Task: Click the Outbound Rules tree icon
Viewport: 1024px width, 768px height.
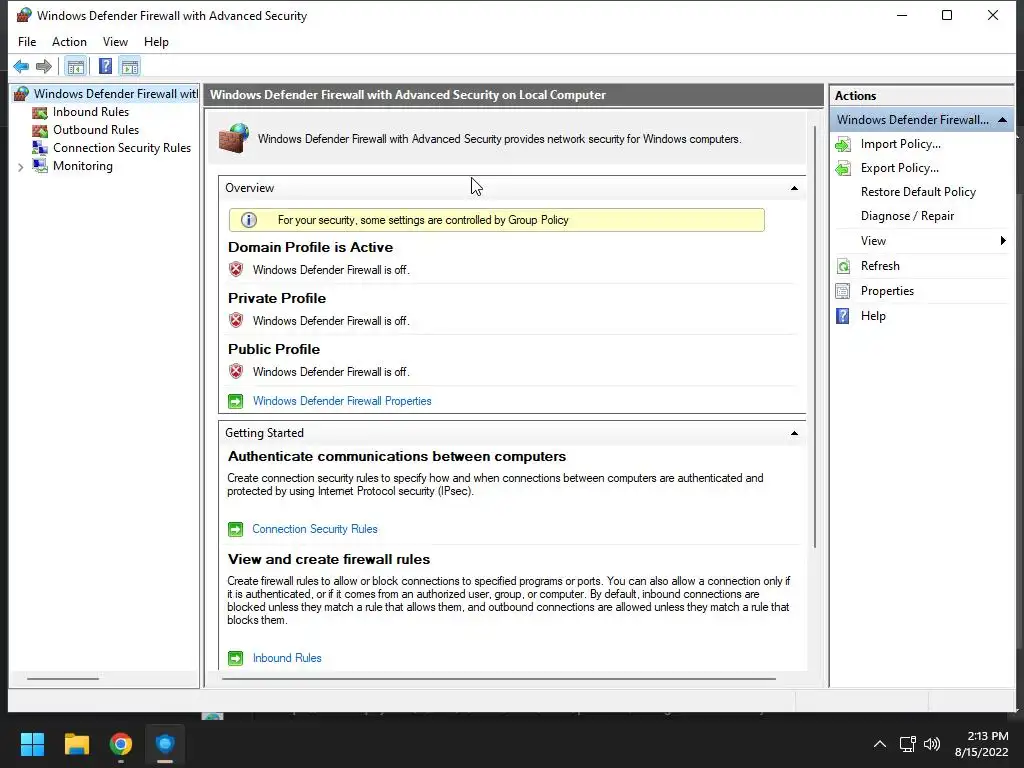Action: (40, 130)
